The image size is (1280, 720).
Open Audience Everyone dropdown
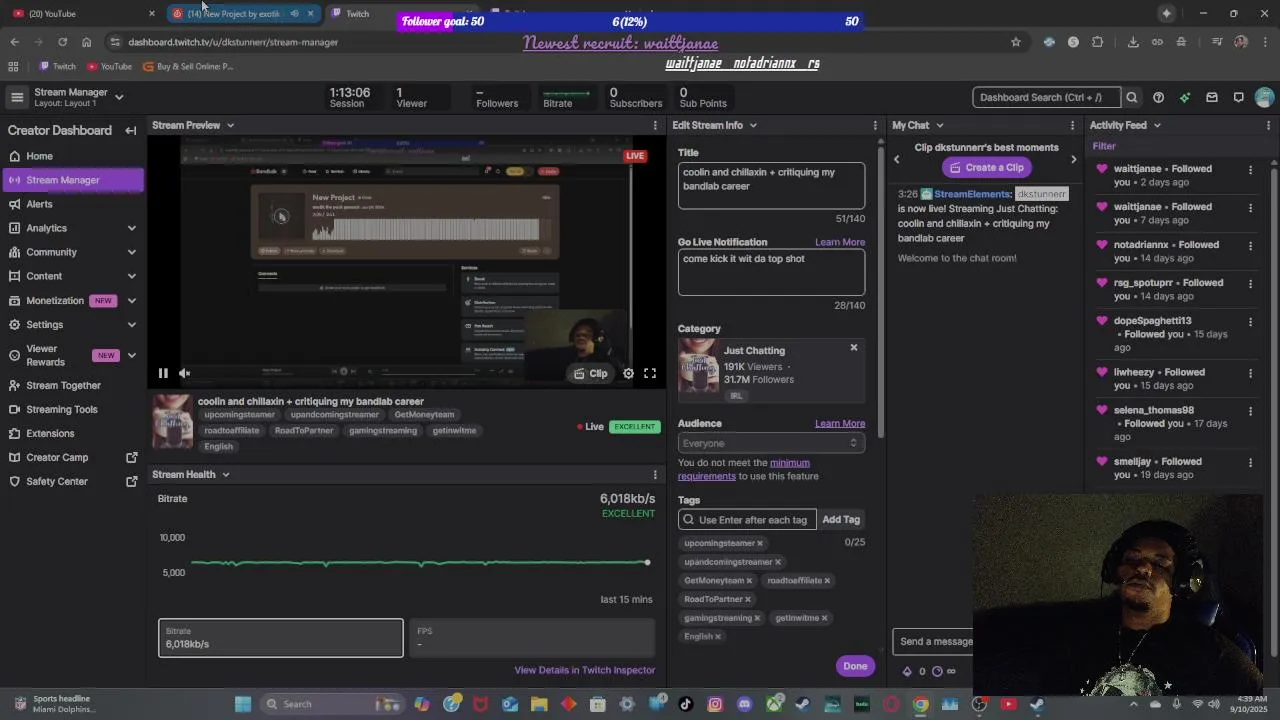click(x=771, y=443)
